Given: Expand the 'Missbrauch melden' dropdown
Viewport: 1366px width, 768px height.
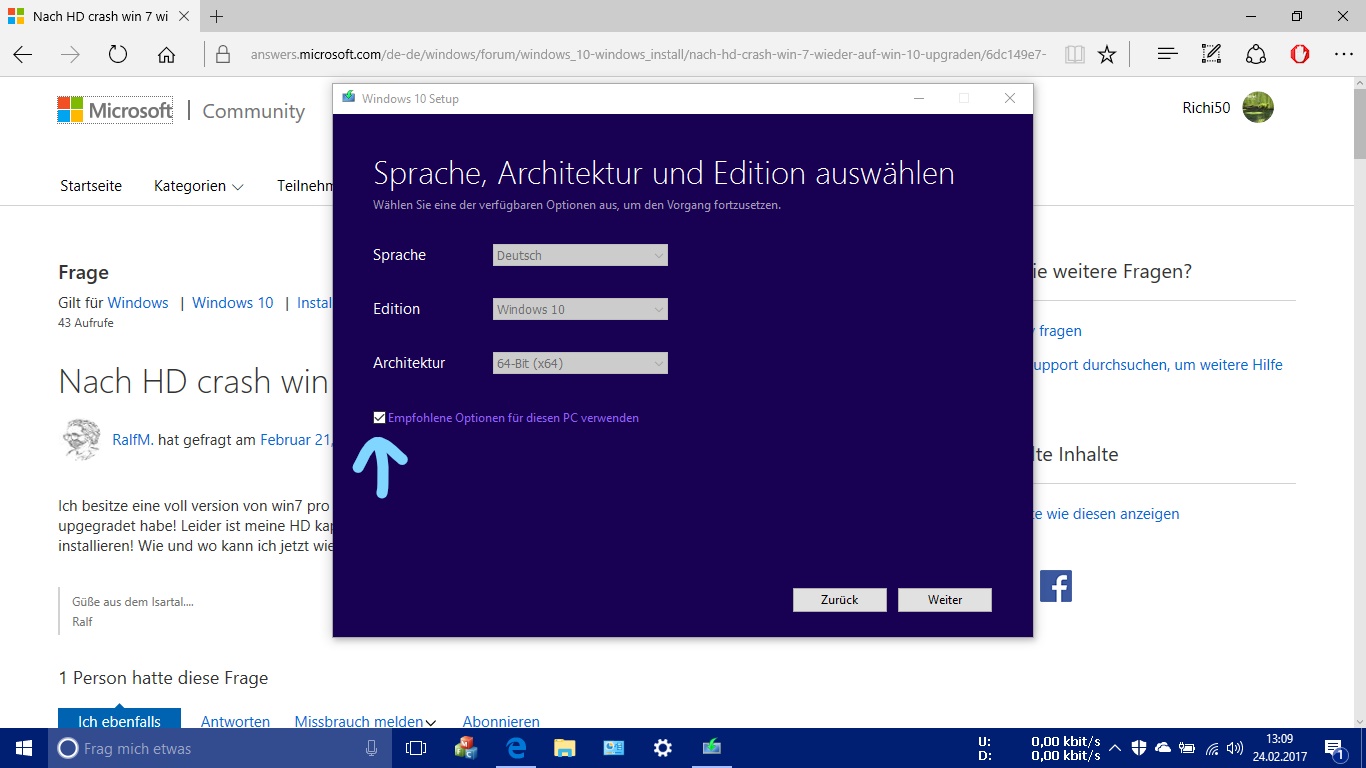Looking at the screenshot, I should pos(365,722).
